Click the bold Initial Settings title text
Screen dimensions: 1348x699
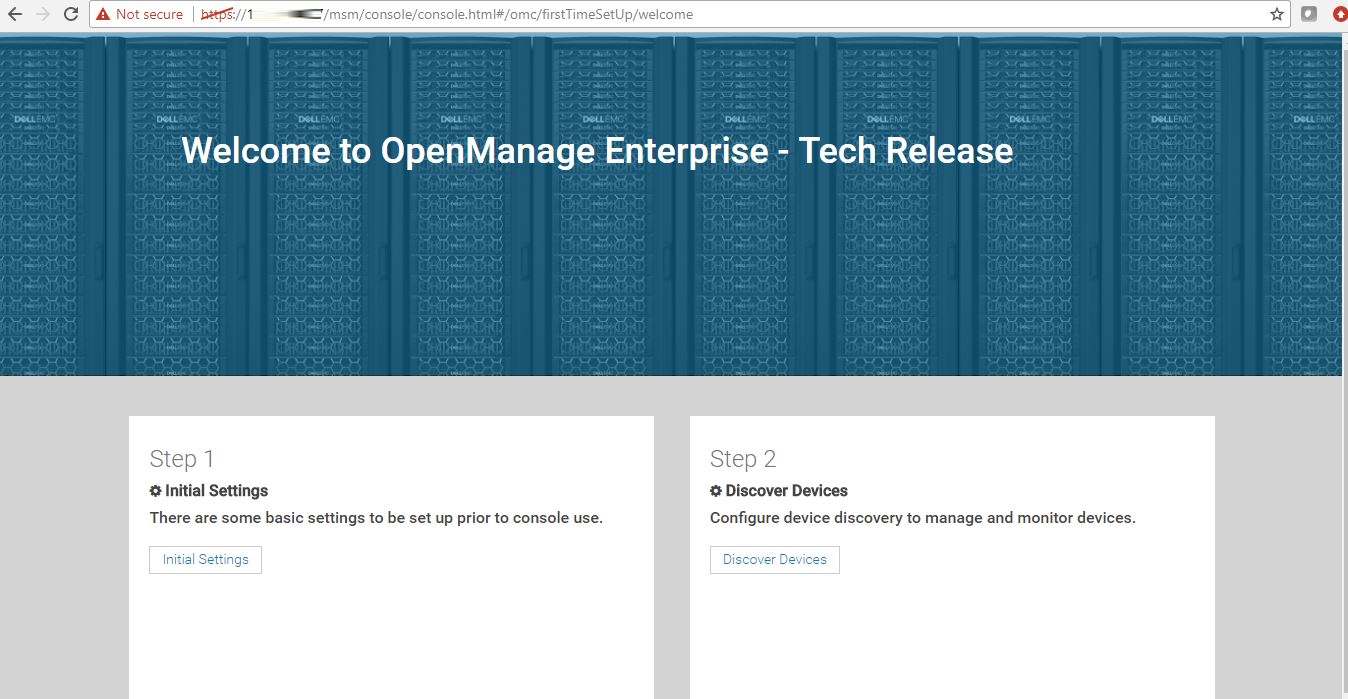[216, 491]
